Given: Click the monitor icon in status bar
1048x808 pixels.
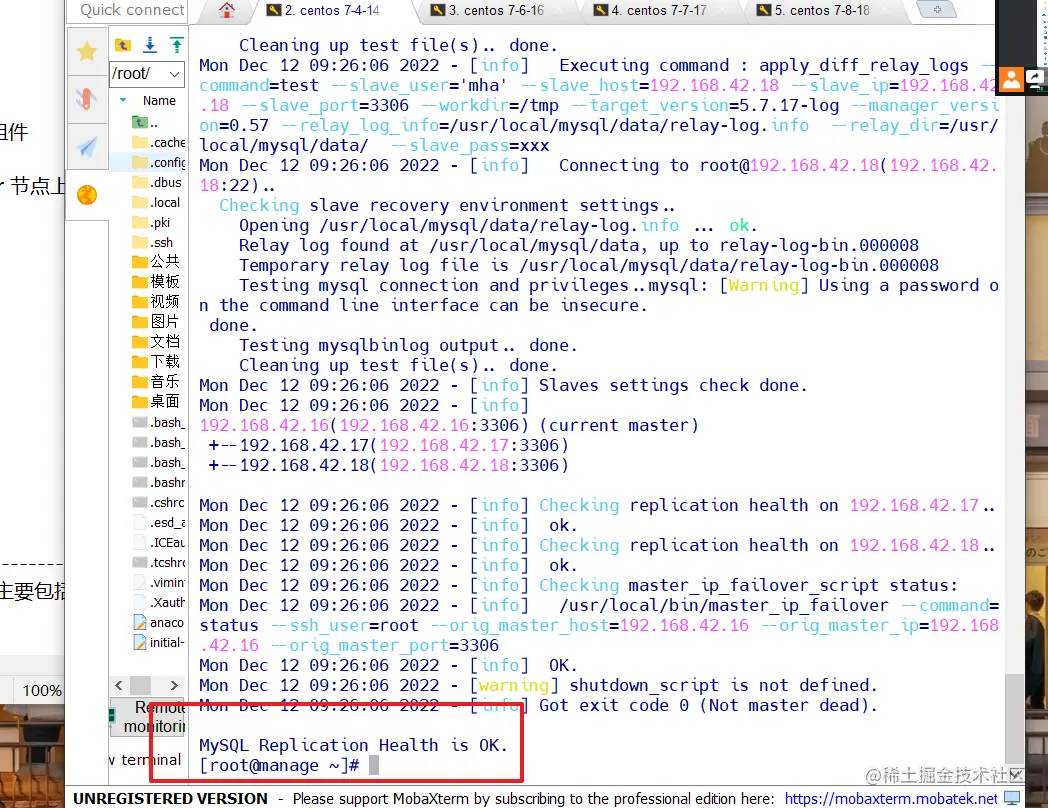Looking at the screenshot, I should 1012,798.
